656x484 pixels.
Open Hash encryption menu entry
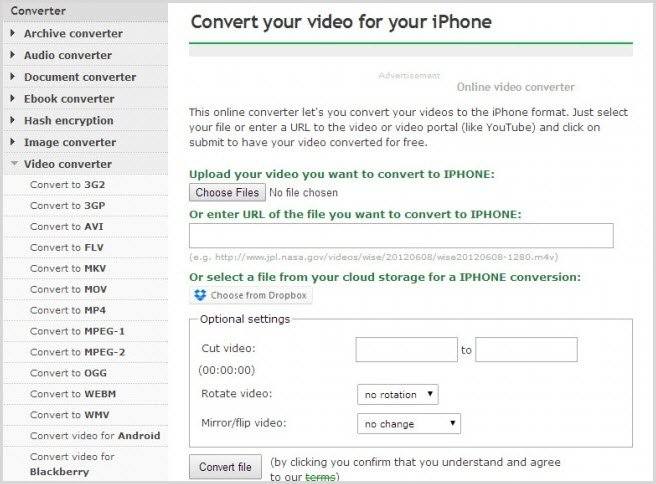click(x=69, y=120)
